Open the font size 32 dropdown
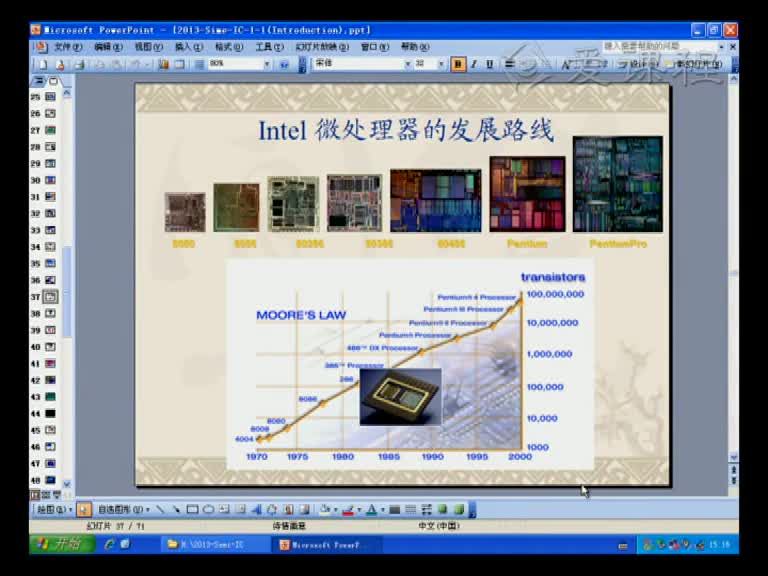This screenshot has height=576, width=768. [441, 64]
